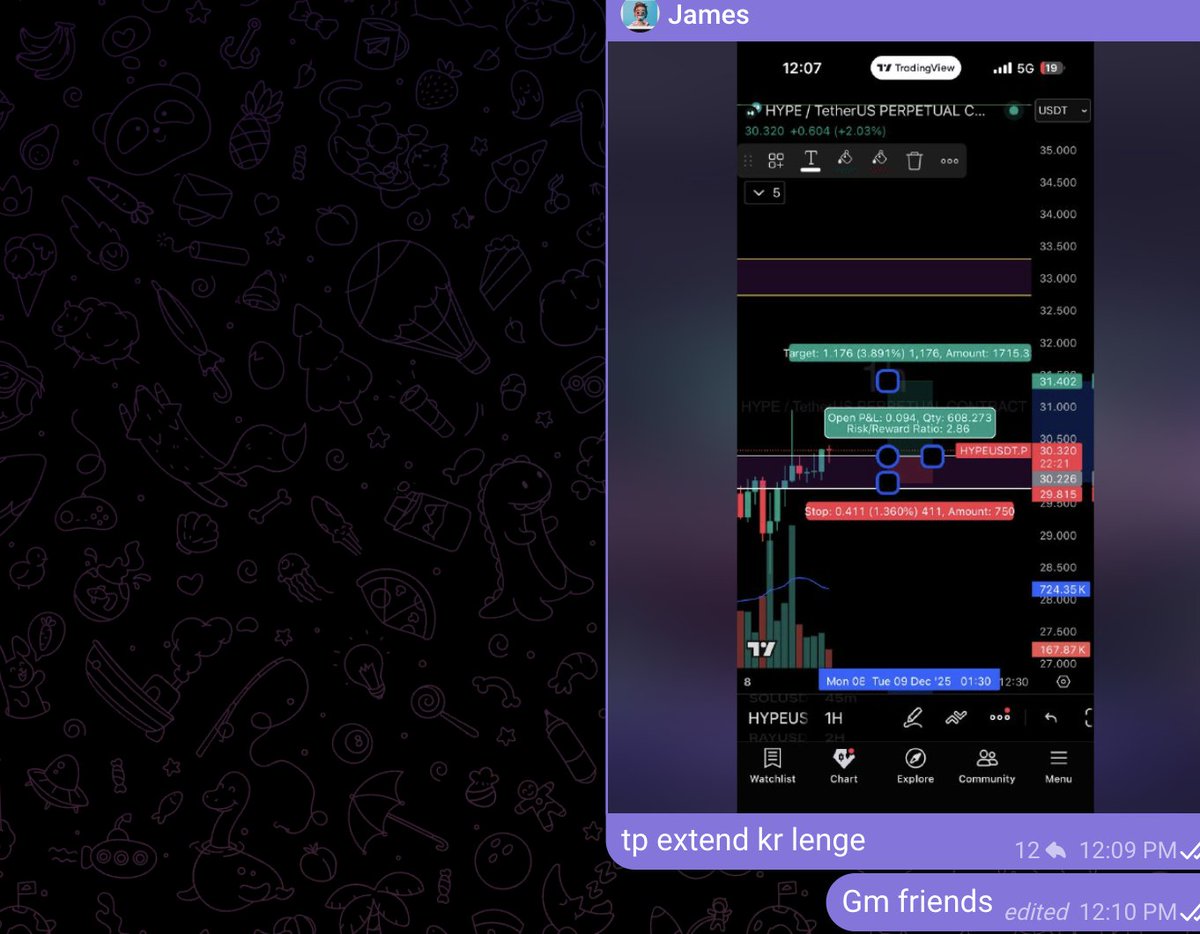Click the 29.815 stop price tag
Viewport: 1200px width, 934px height.
pyautogui.click(x=1058, y=495)
